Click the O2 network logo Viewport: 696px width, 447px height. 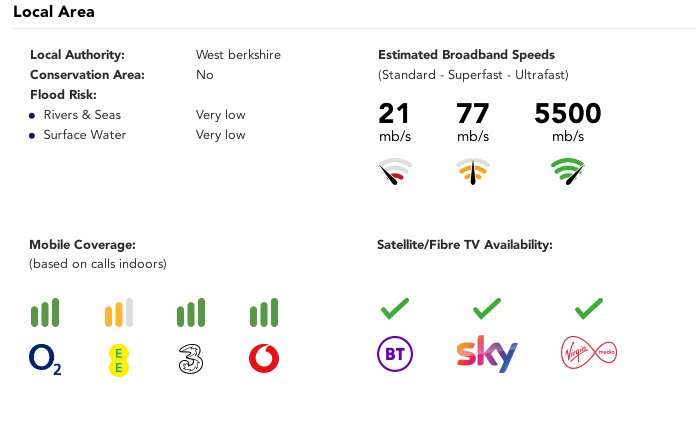(45, 359)
